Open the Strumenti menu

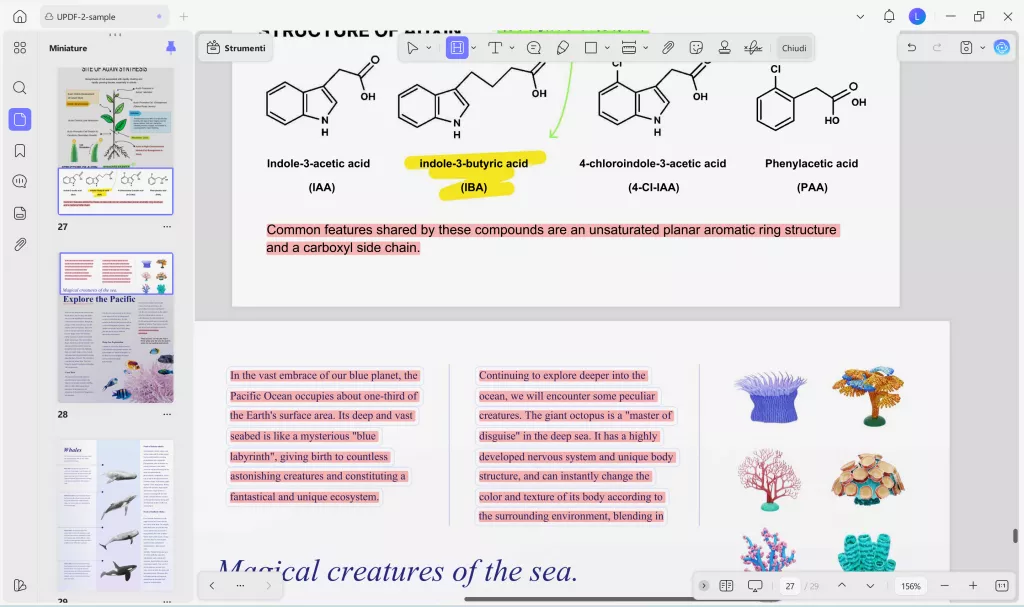click(235, 47)
